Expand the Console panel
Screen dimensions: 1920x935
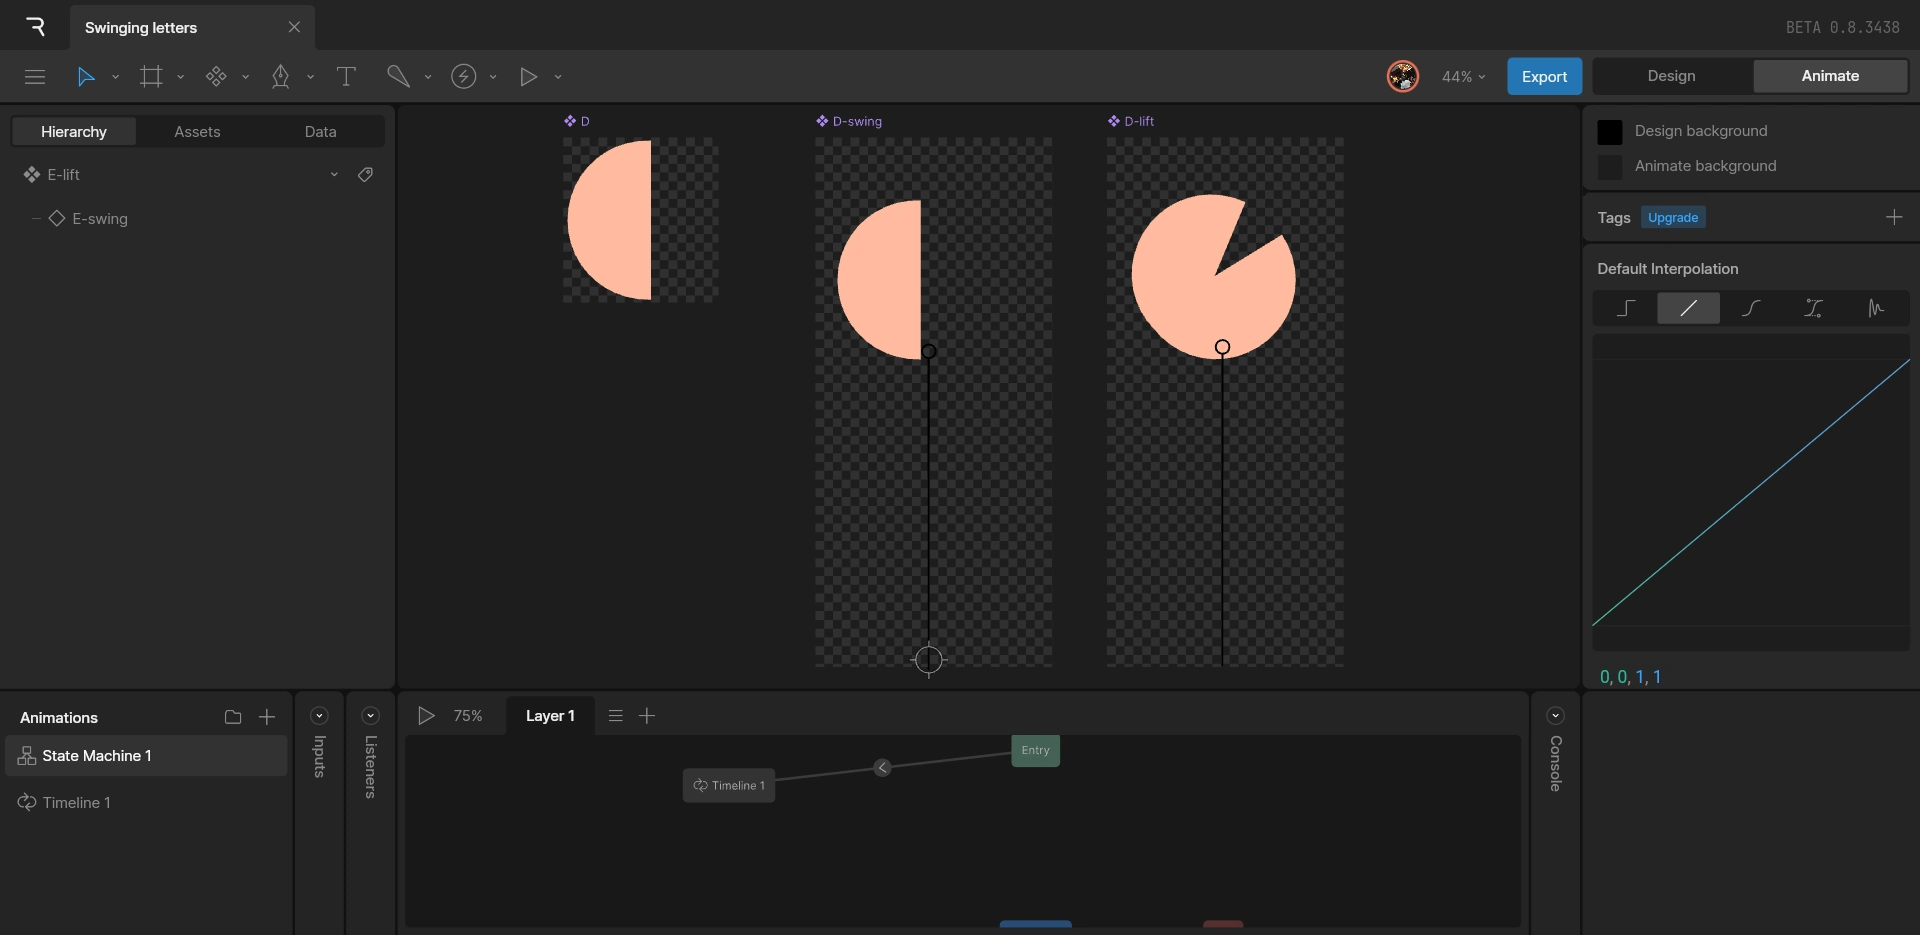click(x=1555, y=716)
